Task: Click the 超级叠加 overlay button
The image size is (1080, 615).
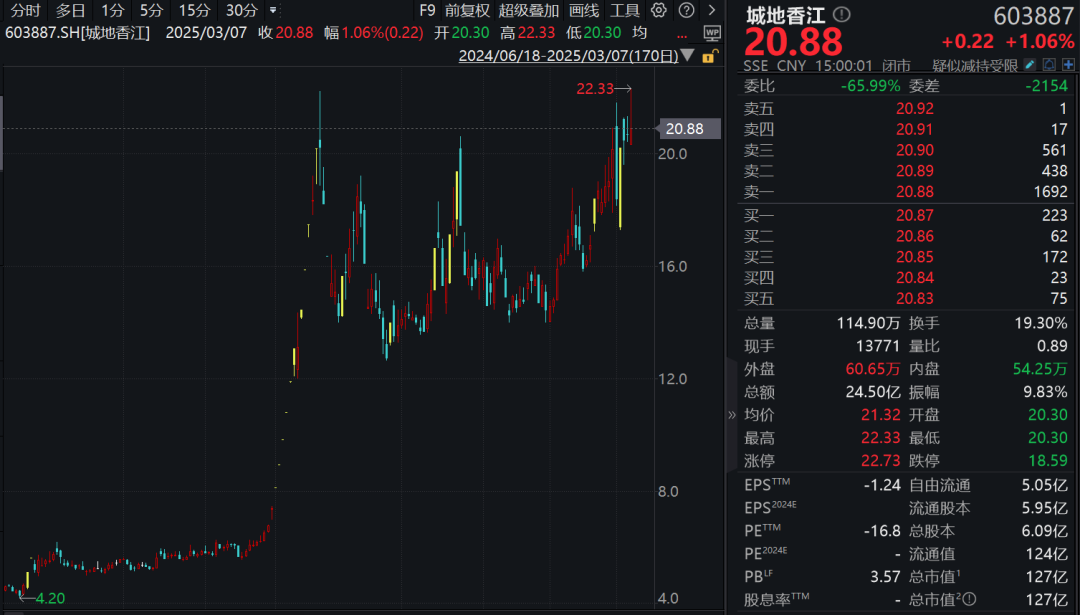Action: [529, 10]
